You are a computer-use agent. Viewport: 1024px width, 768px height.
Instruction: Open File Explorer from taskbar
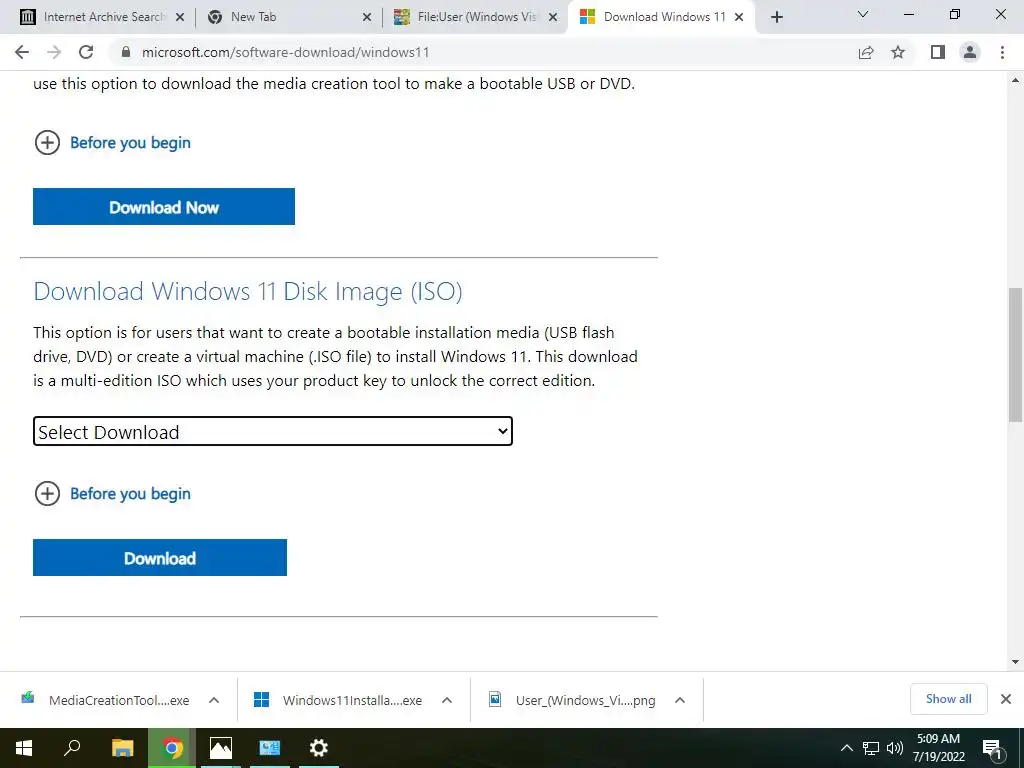point(123,748)
